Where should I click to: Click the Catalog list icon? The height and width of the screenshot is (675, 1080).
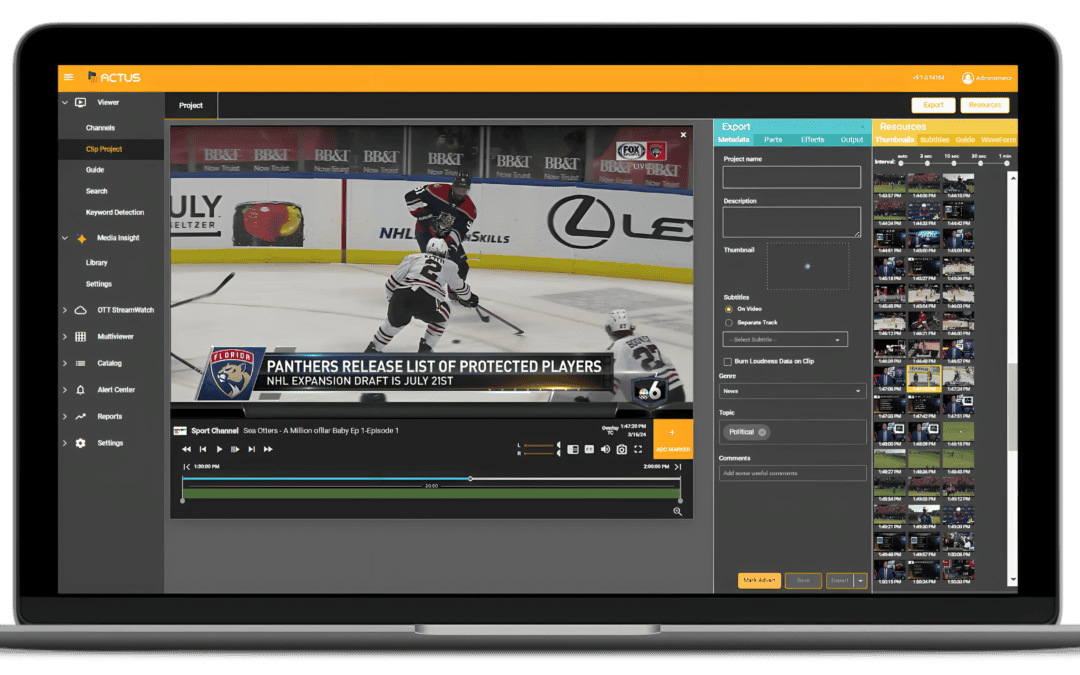[81, 363]
